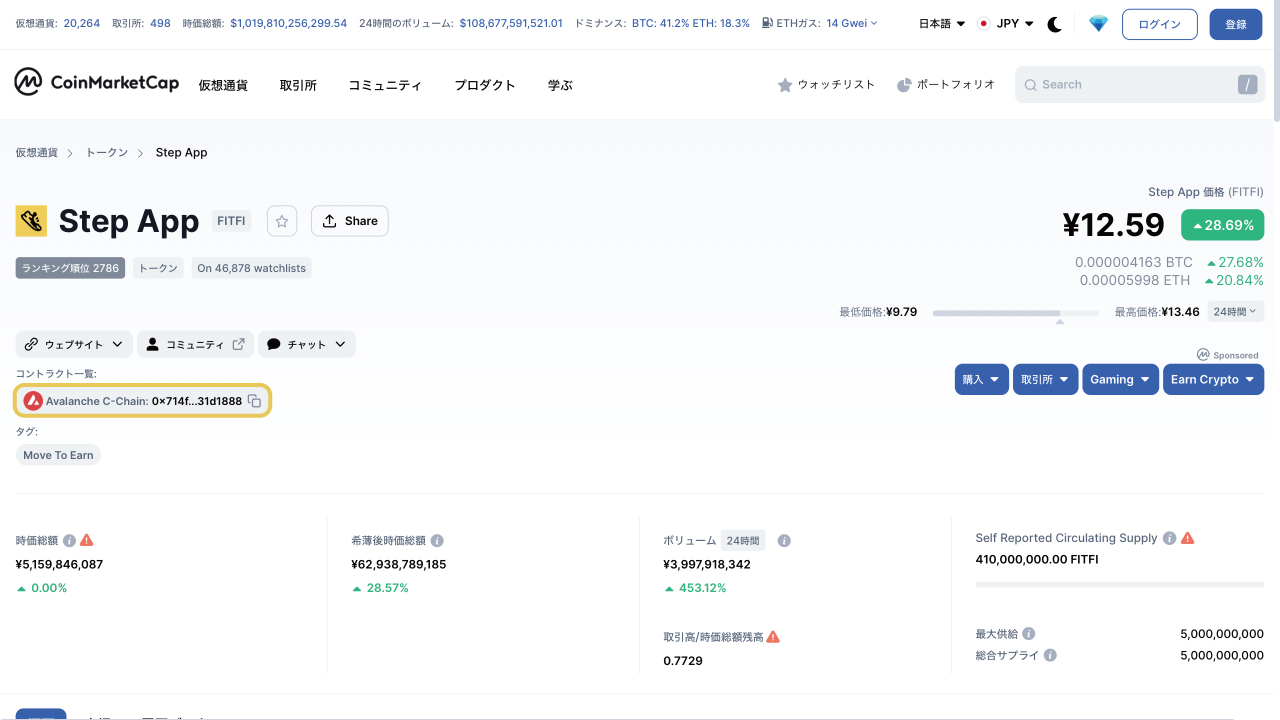The width and height of the screenshot is (1280, 720).
Task: Open ウォッチリスト with star icon
Action: pyautogui.click(x=826, y=85)
